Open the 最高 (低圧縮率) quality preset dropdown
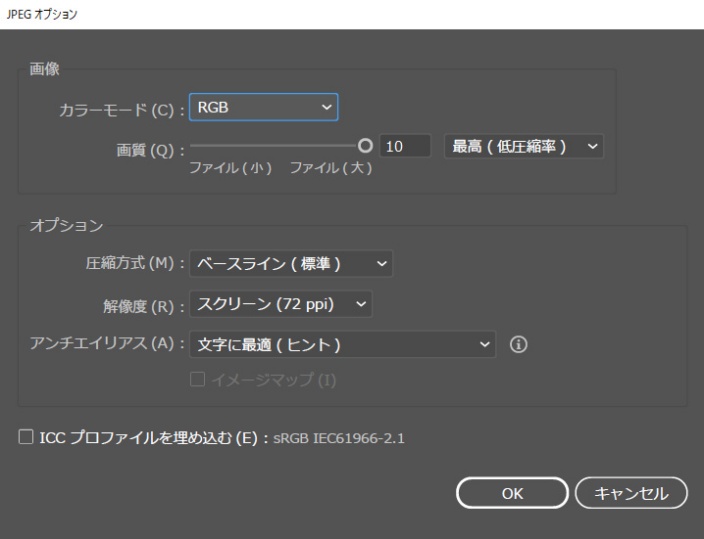Screen dimensions: 704x539 (x=524, y=146)
